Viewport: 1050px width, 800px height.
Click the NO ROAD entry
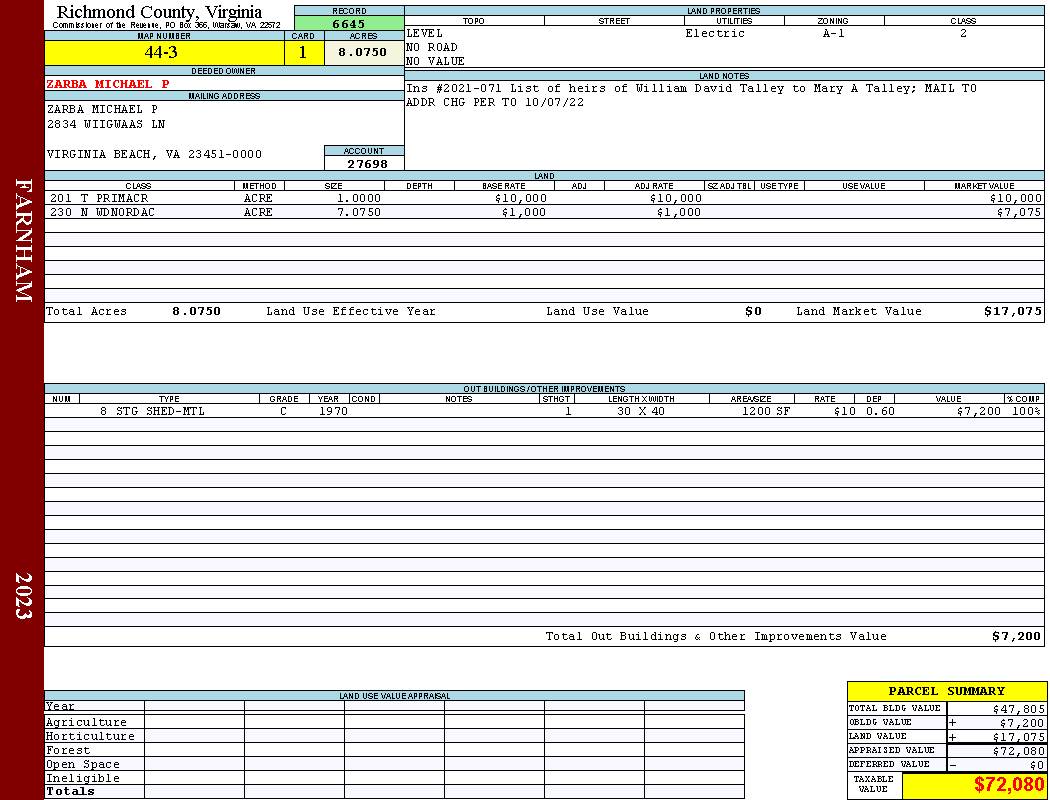pyautogui.click(x=432, y=48)
